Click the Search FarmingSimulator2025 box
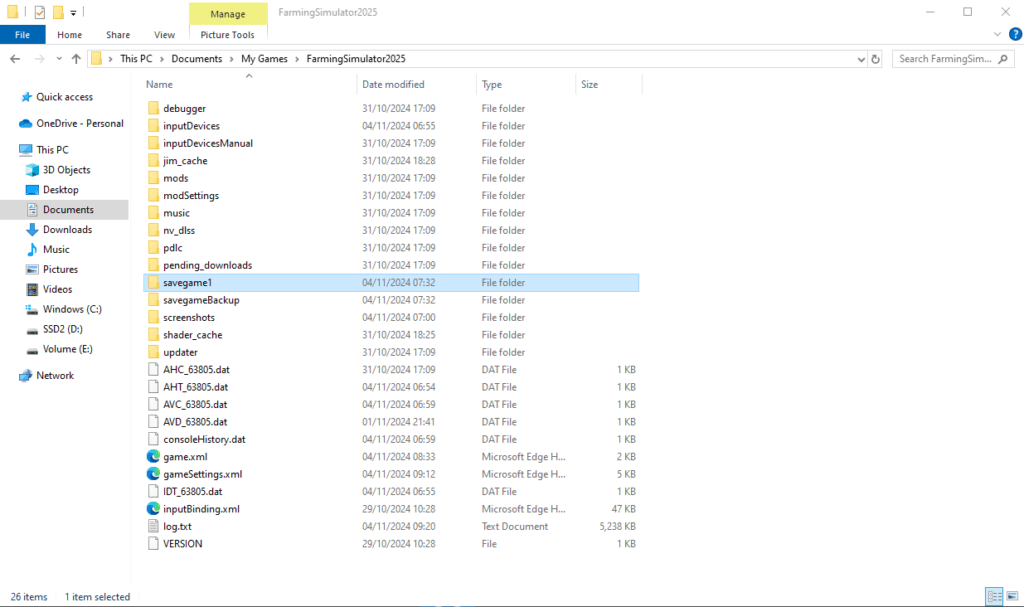The image size is (1024, 607). 952,59
